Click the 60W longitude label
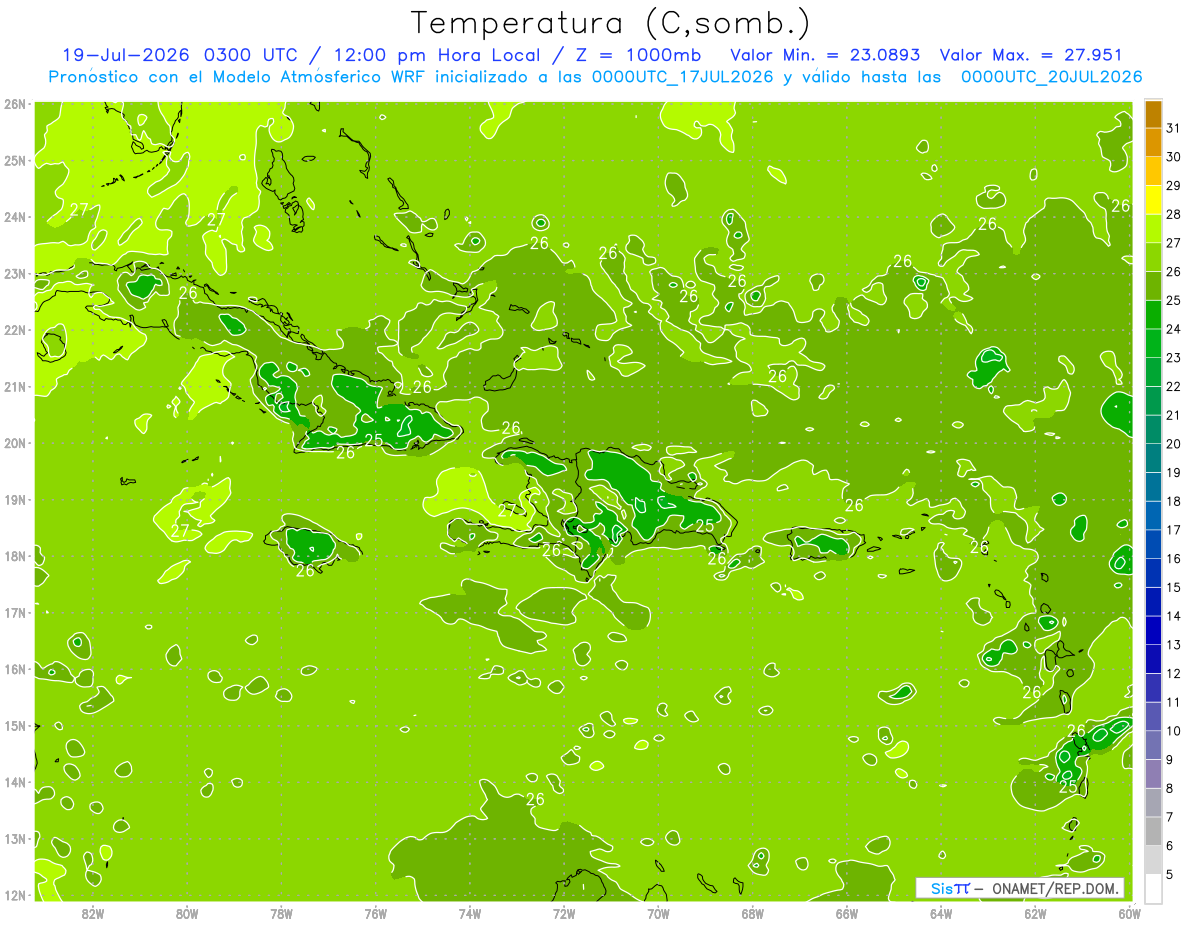Screen dimensions: 1200x927 pyautogui.click(x=1129, y=913)
